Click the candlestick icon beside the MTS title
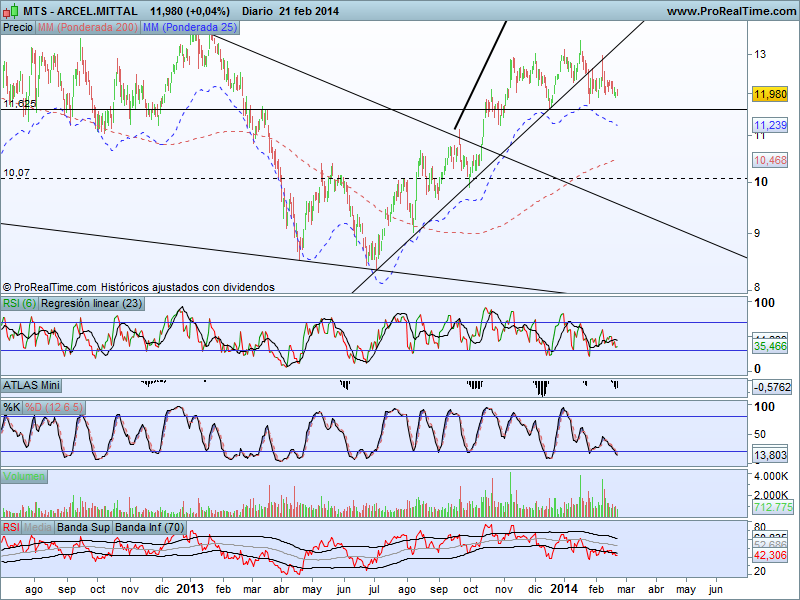Viewport: 800px width, 600px height. click(x=11, y=11)
